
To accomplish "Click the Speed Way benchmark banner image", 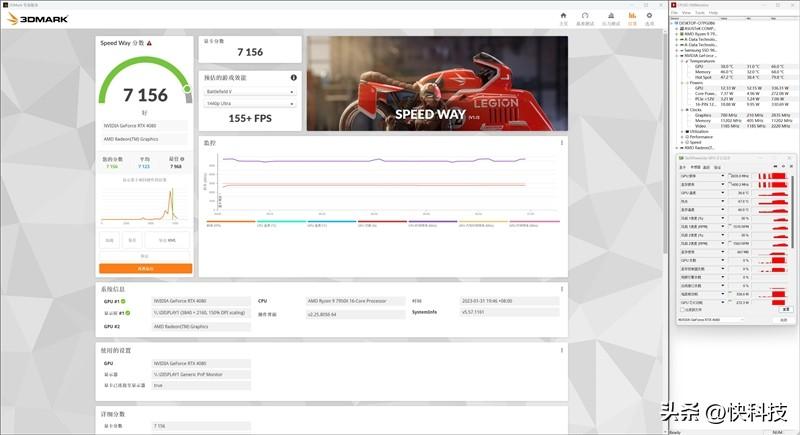I will (437, 83).
